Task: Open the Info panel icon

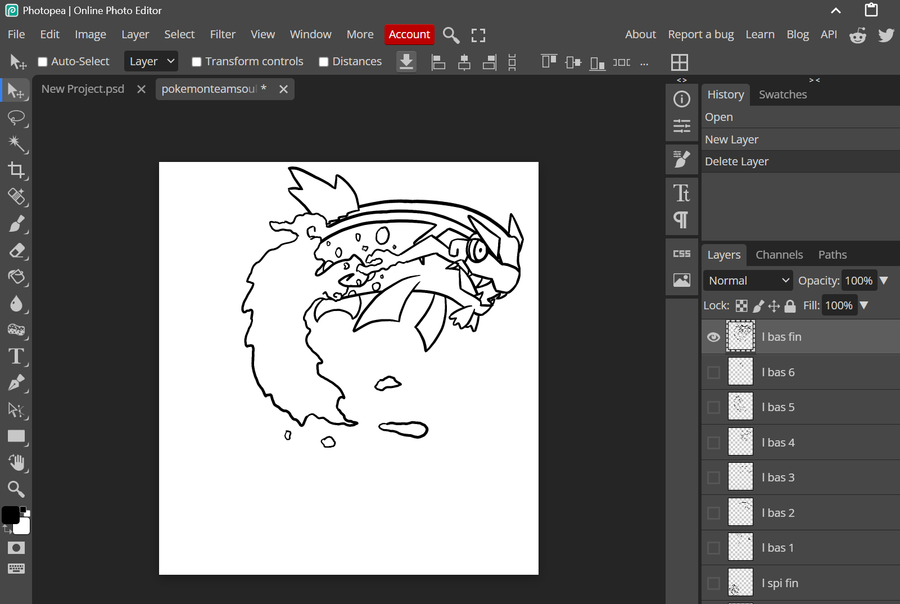Action: 681,99
